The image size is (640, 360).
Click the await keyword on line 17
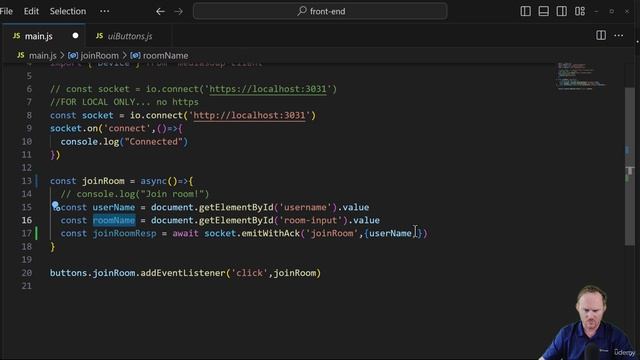coord(185,233)
